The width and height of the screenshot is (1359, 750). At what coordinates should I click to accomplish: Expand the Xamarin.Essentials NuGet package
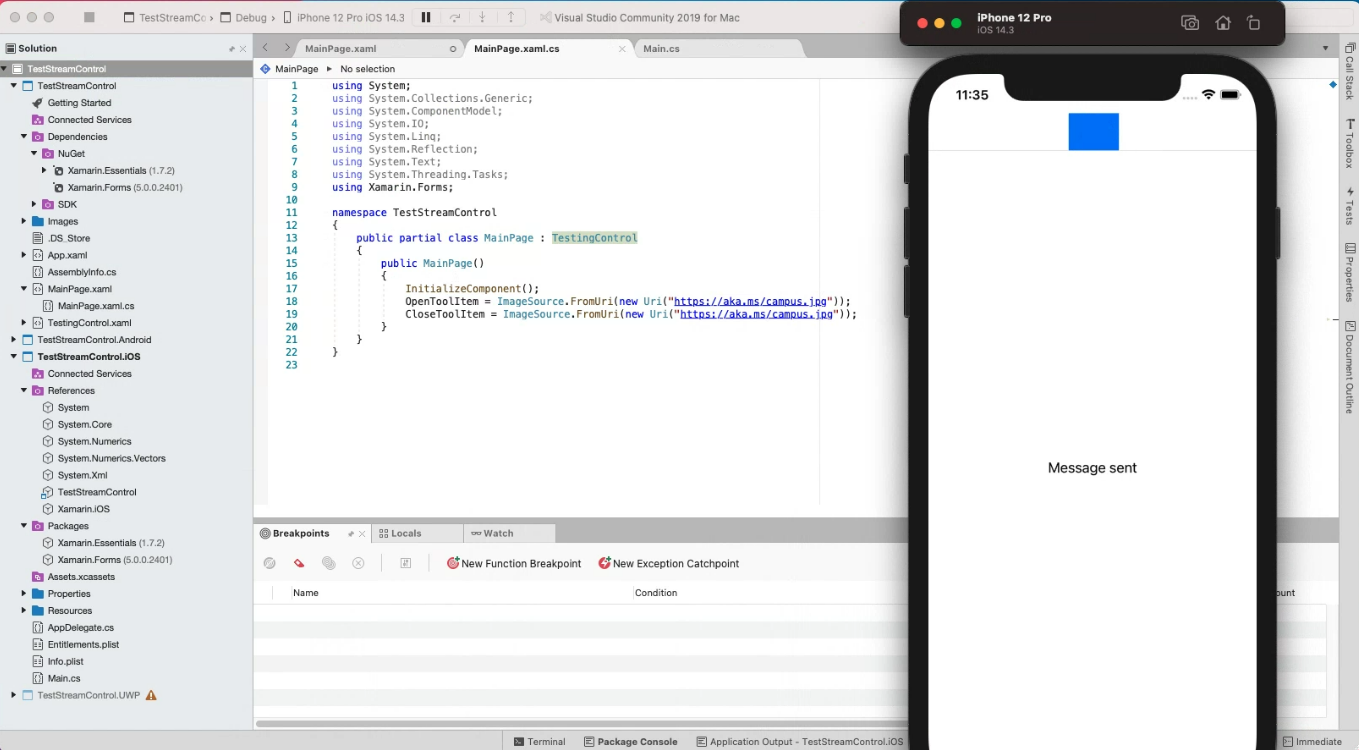[42, 170]
